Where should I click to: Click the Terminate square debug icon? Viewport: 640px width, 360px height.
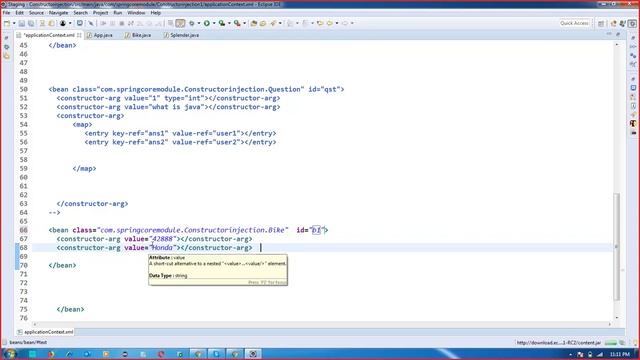(122, 23)
